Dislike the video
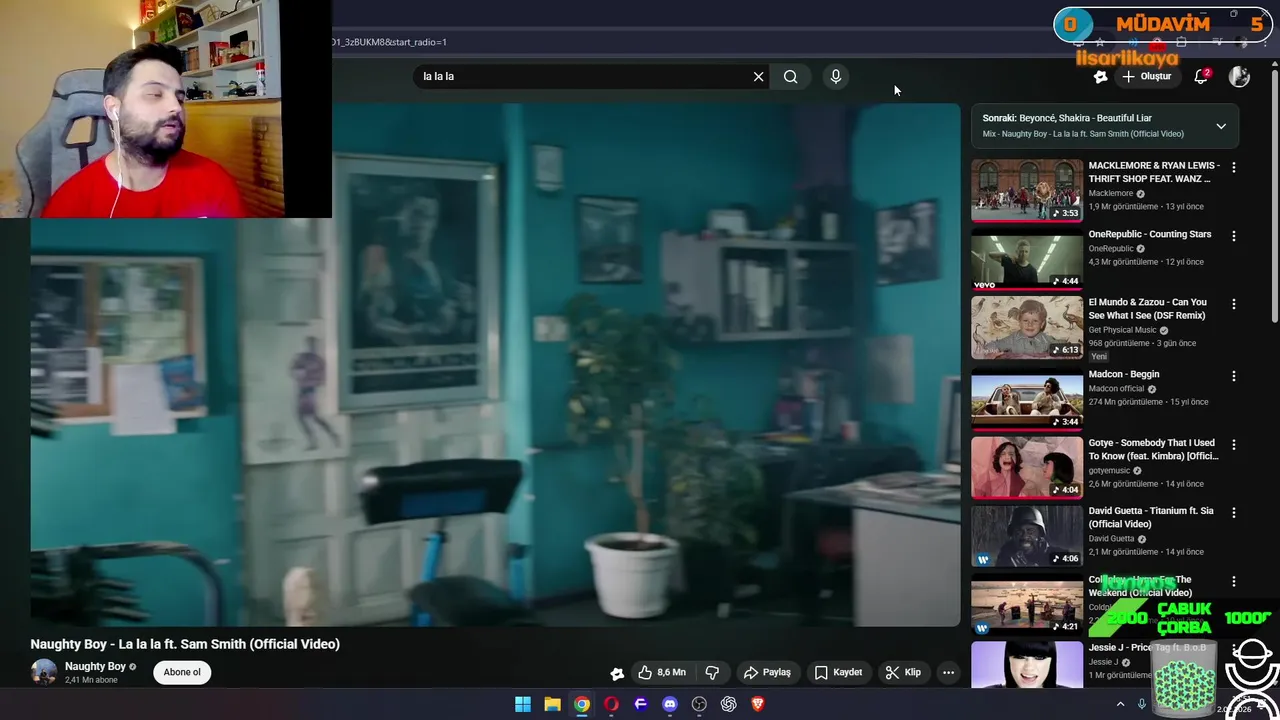This screenshot has height=720, width=1280. tap(713, 672)
